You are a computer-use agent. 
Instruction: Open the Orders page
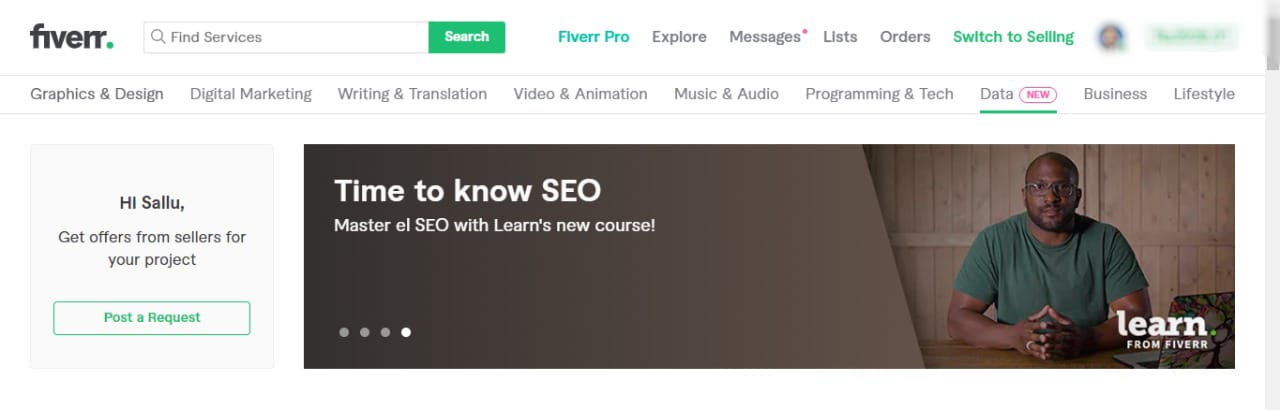(905, 37)
